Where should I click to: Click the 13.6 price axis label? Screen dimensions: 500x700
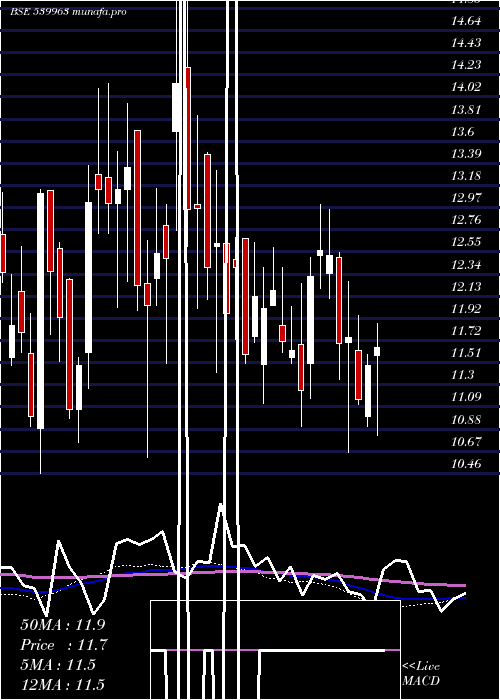coord(462,132)
